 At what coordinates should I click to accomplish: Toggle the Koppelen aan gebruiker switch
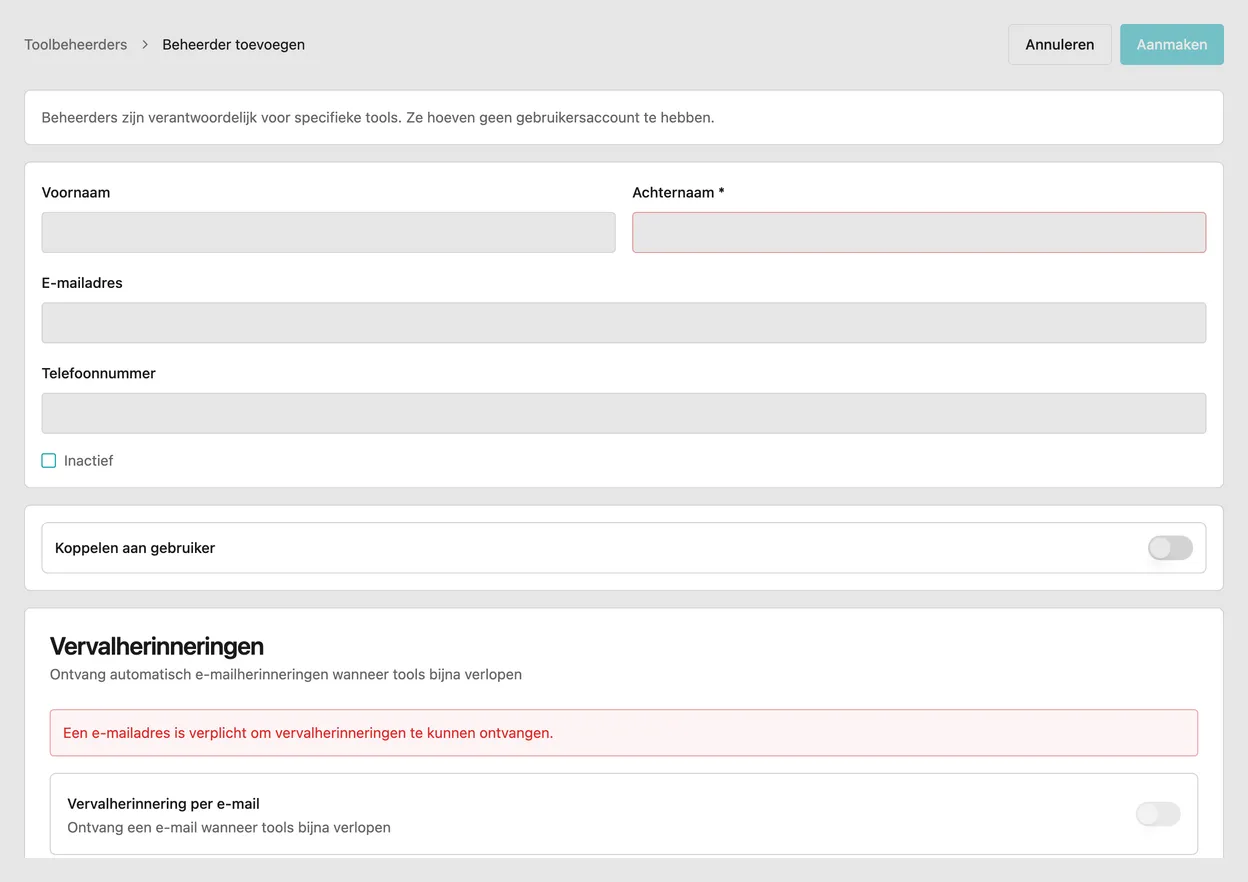pyautogui.click(x=1170, y=548)
